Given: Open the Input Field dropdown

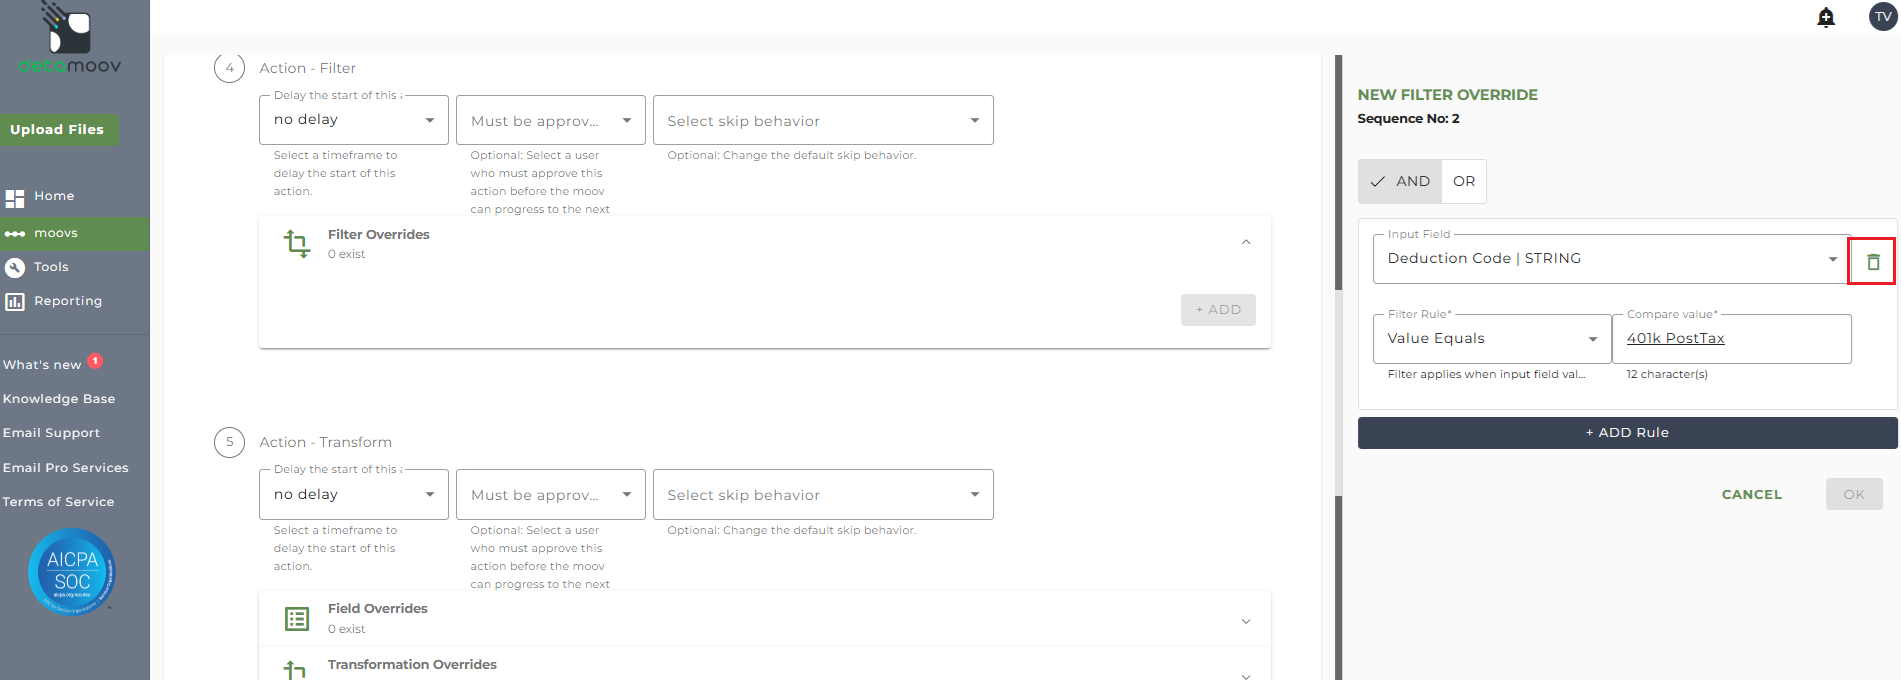Looking at the screenshot, I should [x=1610, y=259].
